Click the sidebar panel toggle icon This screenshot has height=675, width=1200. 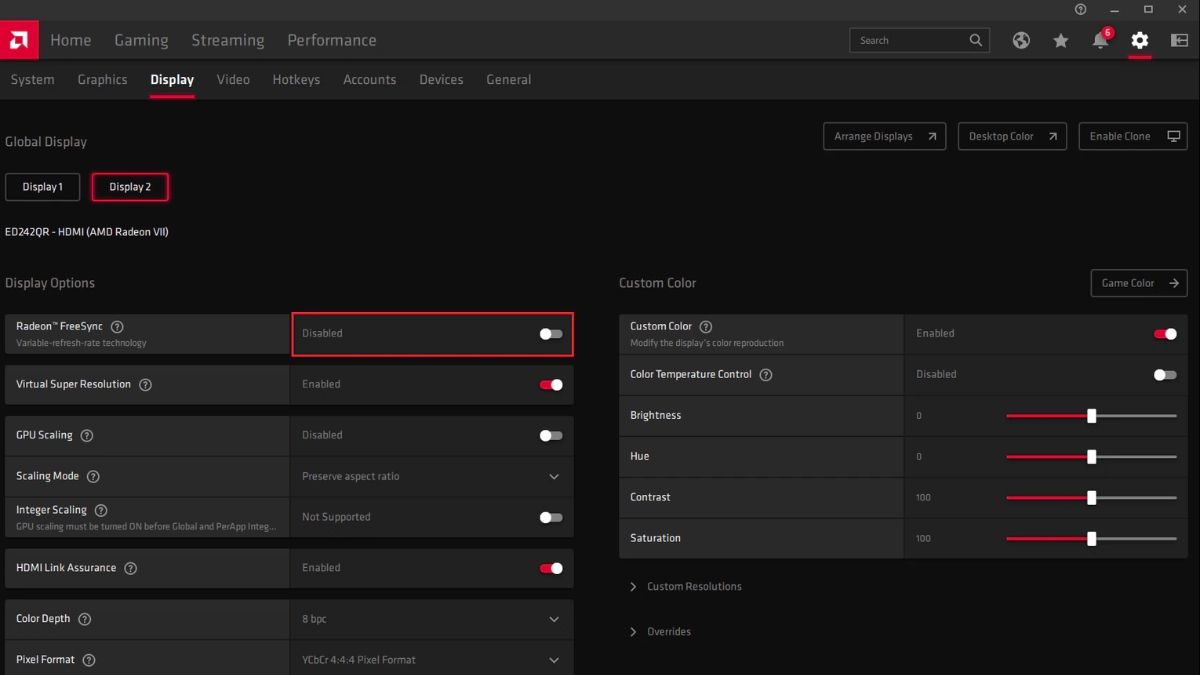pos(1178,40)
